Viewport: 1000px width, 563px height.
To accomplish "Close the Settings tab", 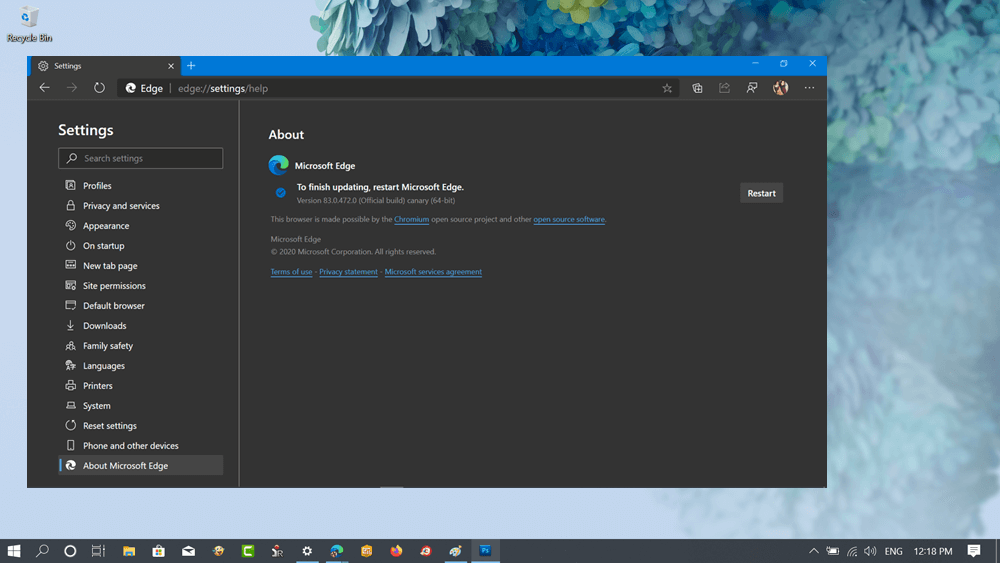I will [x=171, y=66].
